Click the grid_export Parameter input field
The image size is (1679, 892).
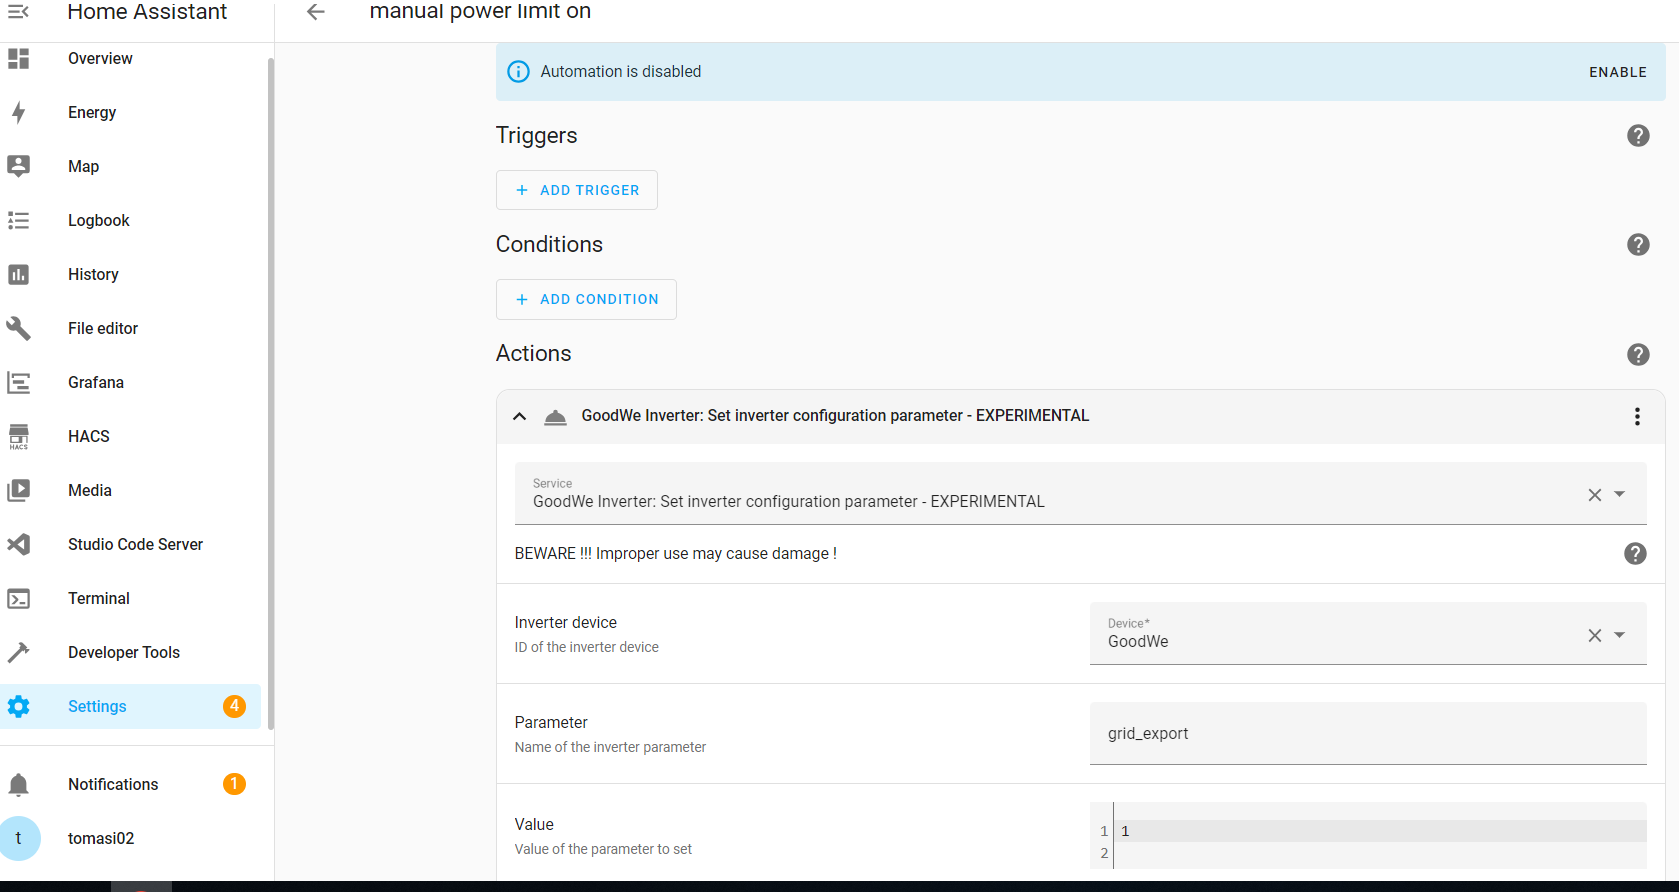click(1368, 733)
